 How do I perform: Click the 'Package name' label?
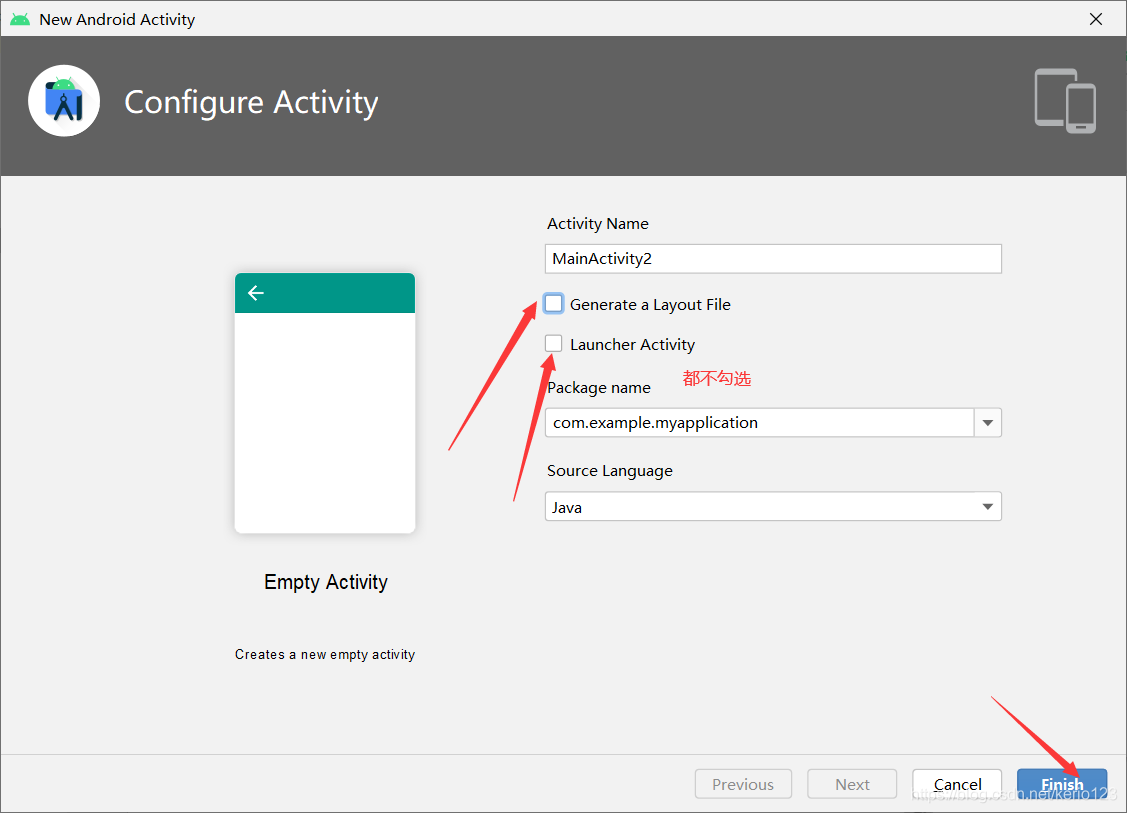599,387
